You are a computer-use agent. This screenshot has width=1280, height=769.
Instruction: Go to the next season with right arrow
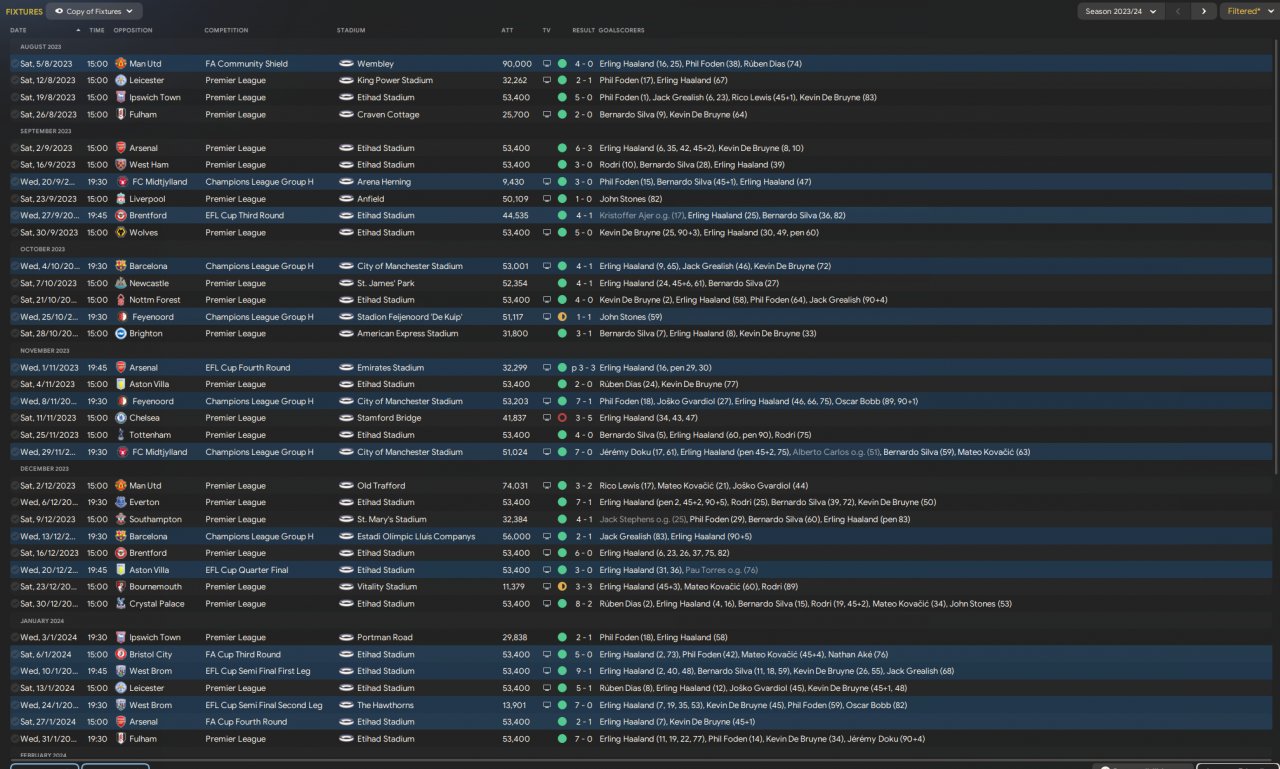tap(1204, 11)
